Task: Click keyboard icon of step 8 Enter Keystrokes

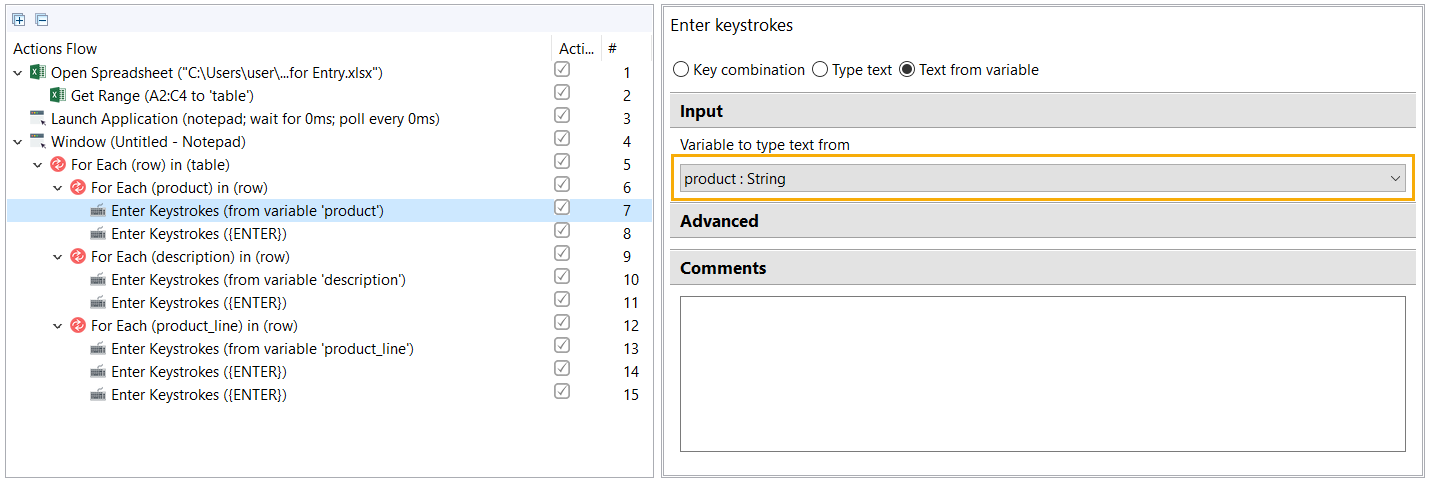Action: [98, 234]
